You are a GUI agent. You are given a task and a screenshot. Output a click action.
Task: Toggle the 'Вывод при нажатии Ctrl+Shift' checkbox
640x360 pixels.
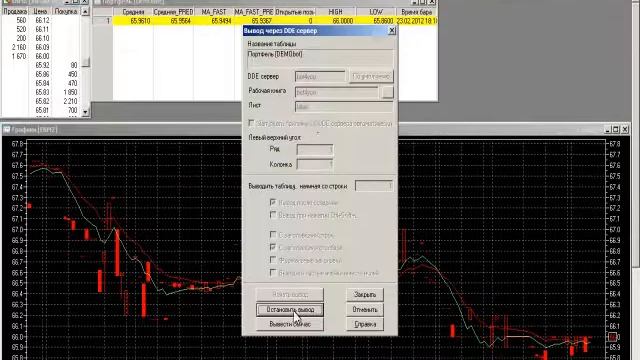[x=273, y=215]
